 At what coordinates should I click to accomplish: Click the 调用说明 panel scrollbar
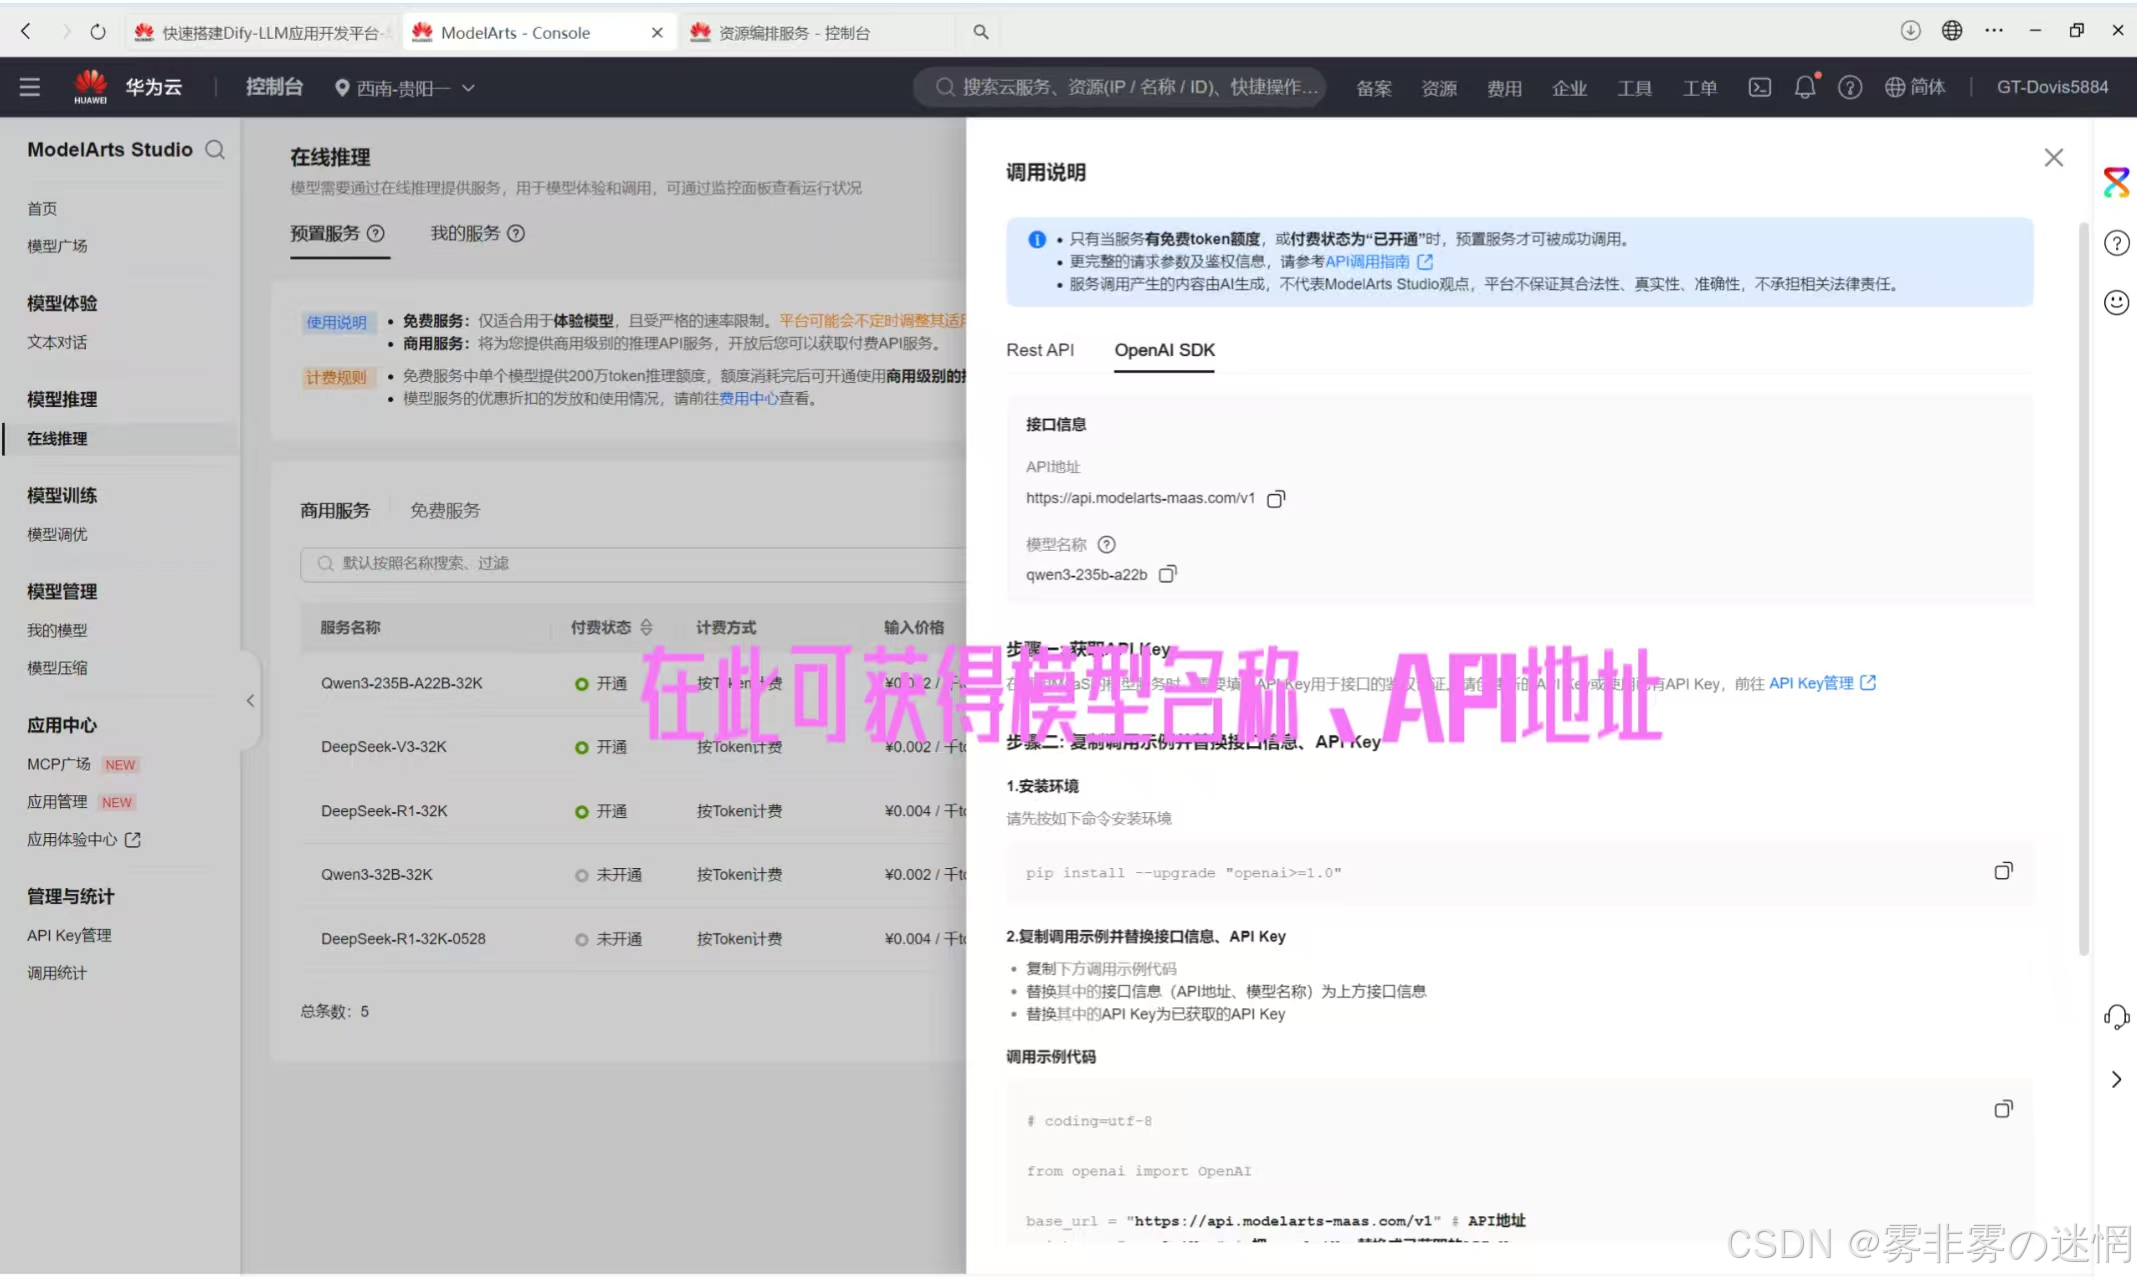pyautogui.click(x=2083, y=590)
